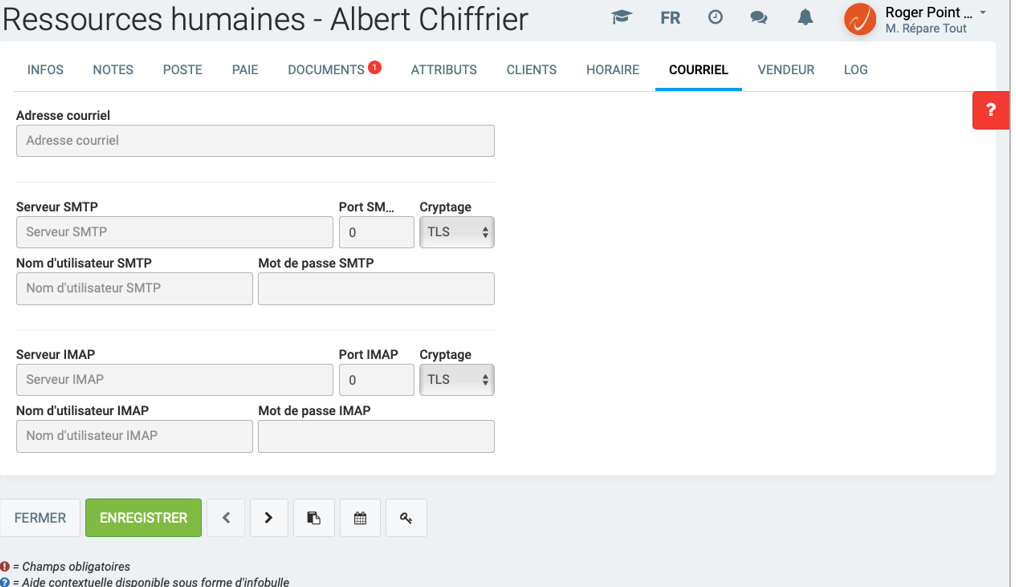The height and width of the screenshot is (587, 1016).
Task: Click the copy/duplicate record icon
Action: 313,518
